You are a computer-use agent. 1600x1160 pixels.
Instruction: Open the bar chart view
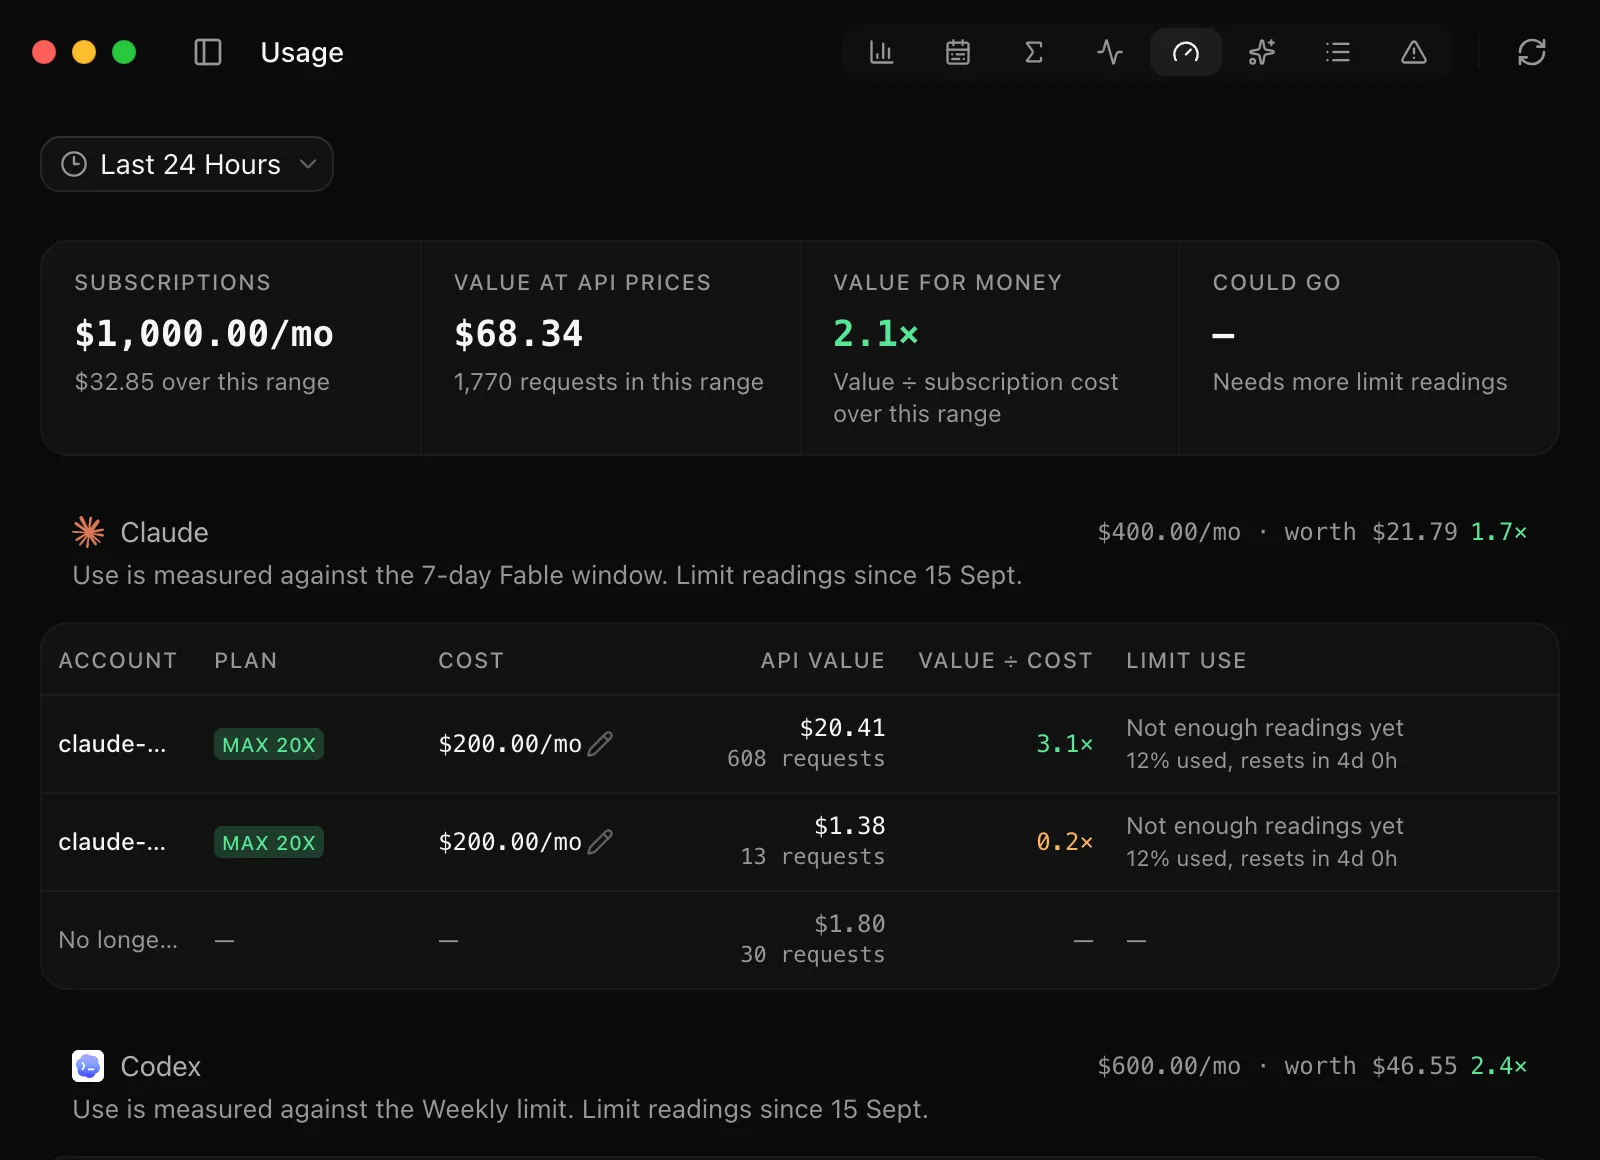click(881, 52)
